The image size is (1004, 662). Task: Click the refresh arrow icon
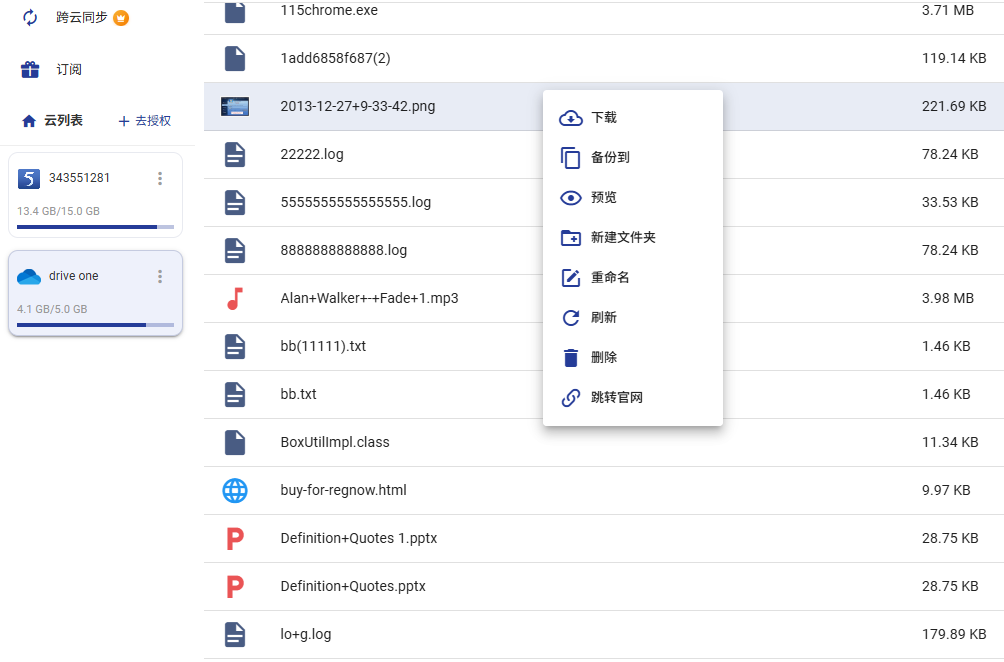click(571, 318)
